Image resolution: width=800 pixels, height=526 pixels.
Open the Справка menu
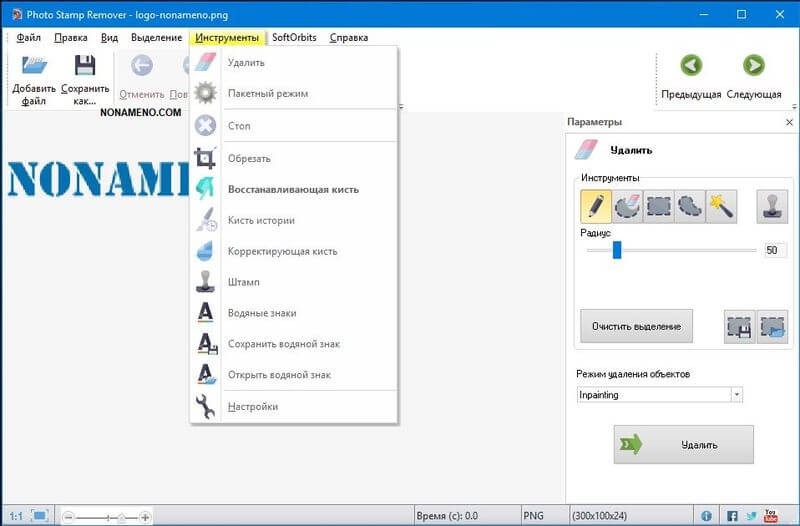(x=348, y=37)
